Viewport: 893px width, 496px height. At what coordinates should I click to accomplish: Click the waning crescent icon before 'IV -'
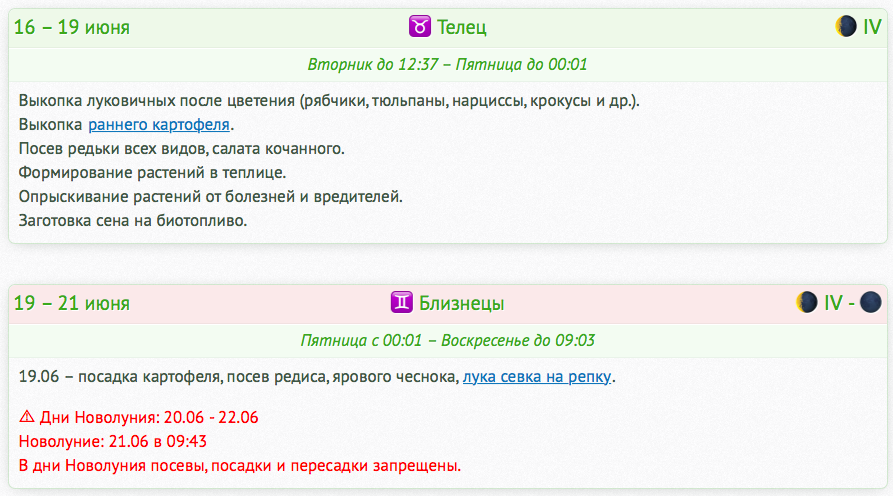[806, 302]
